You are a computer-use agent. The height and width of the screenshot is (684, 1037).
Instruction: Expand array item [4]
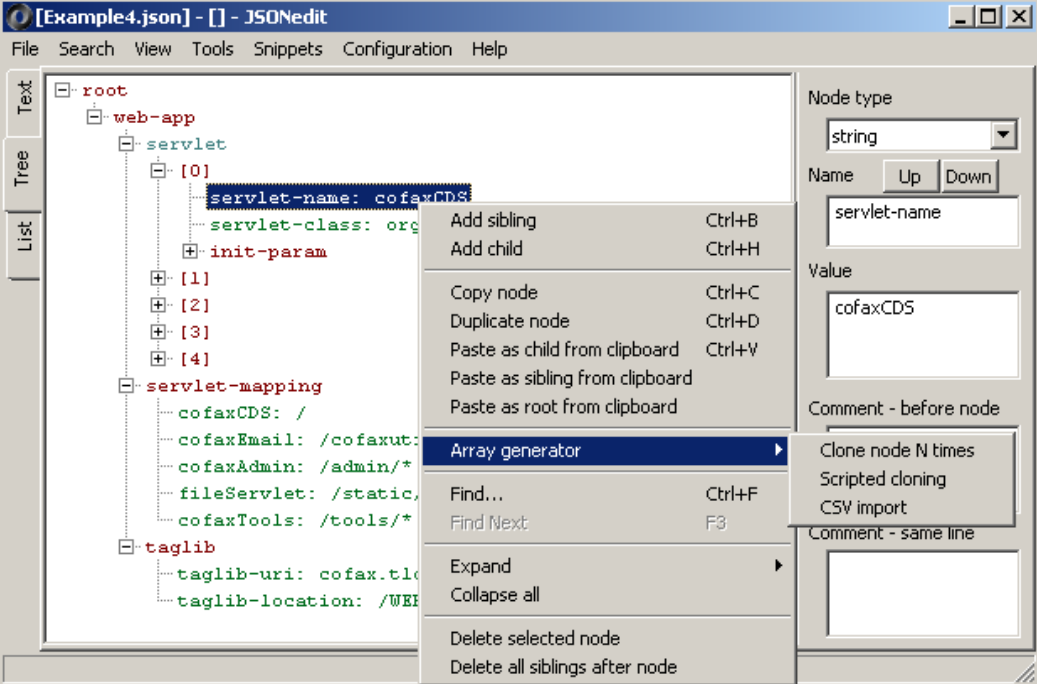point(156,359)
